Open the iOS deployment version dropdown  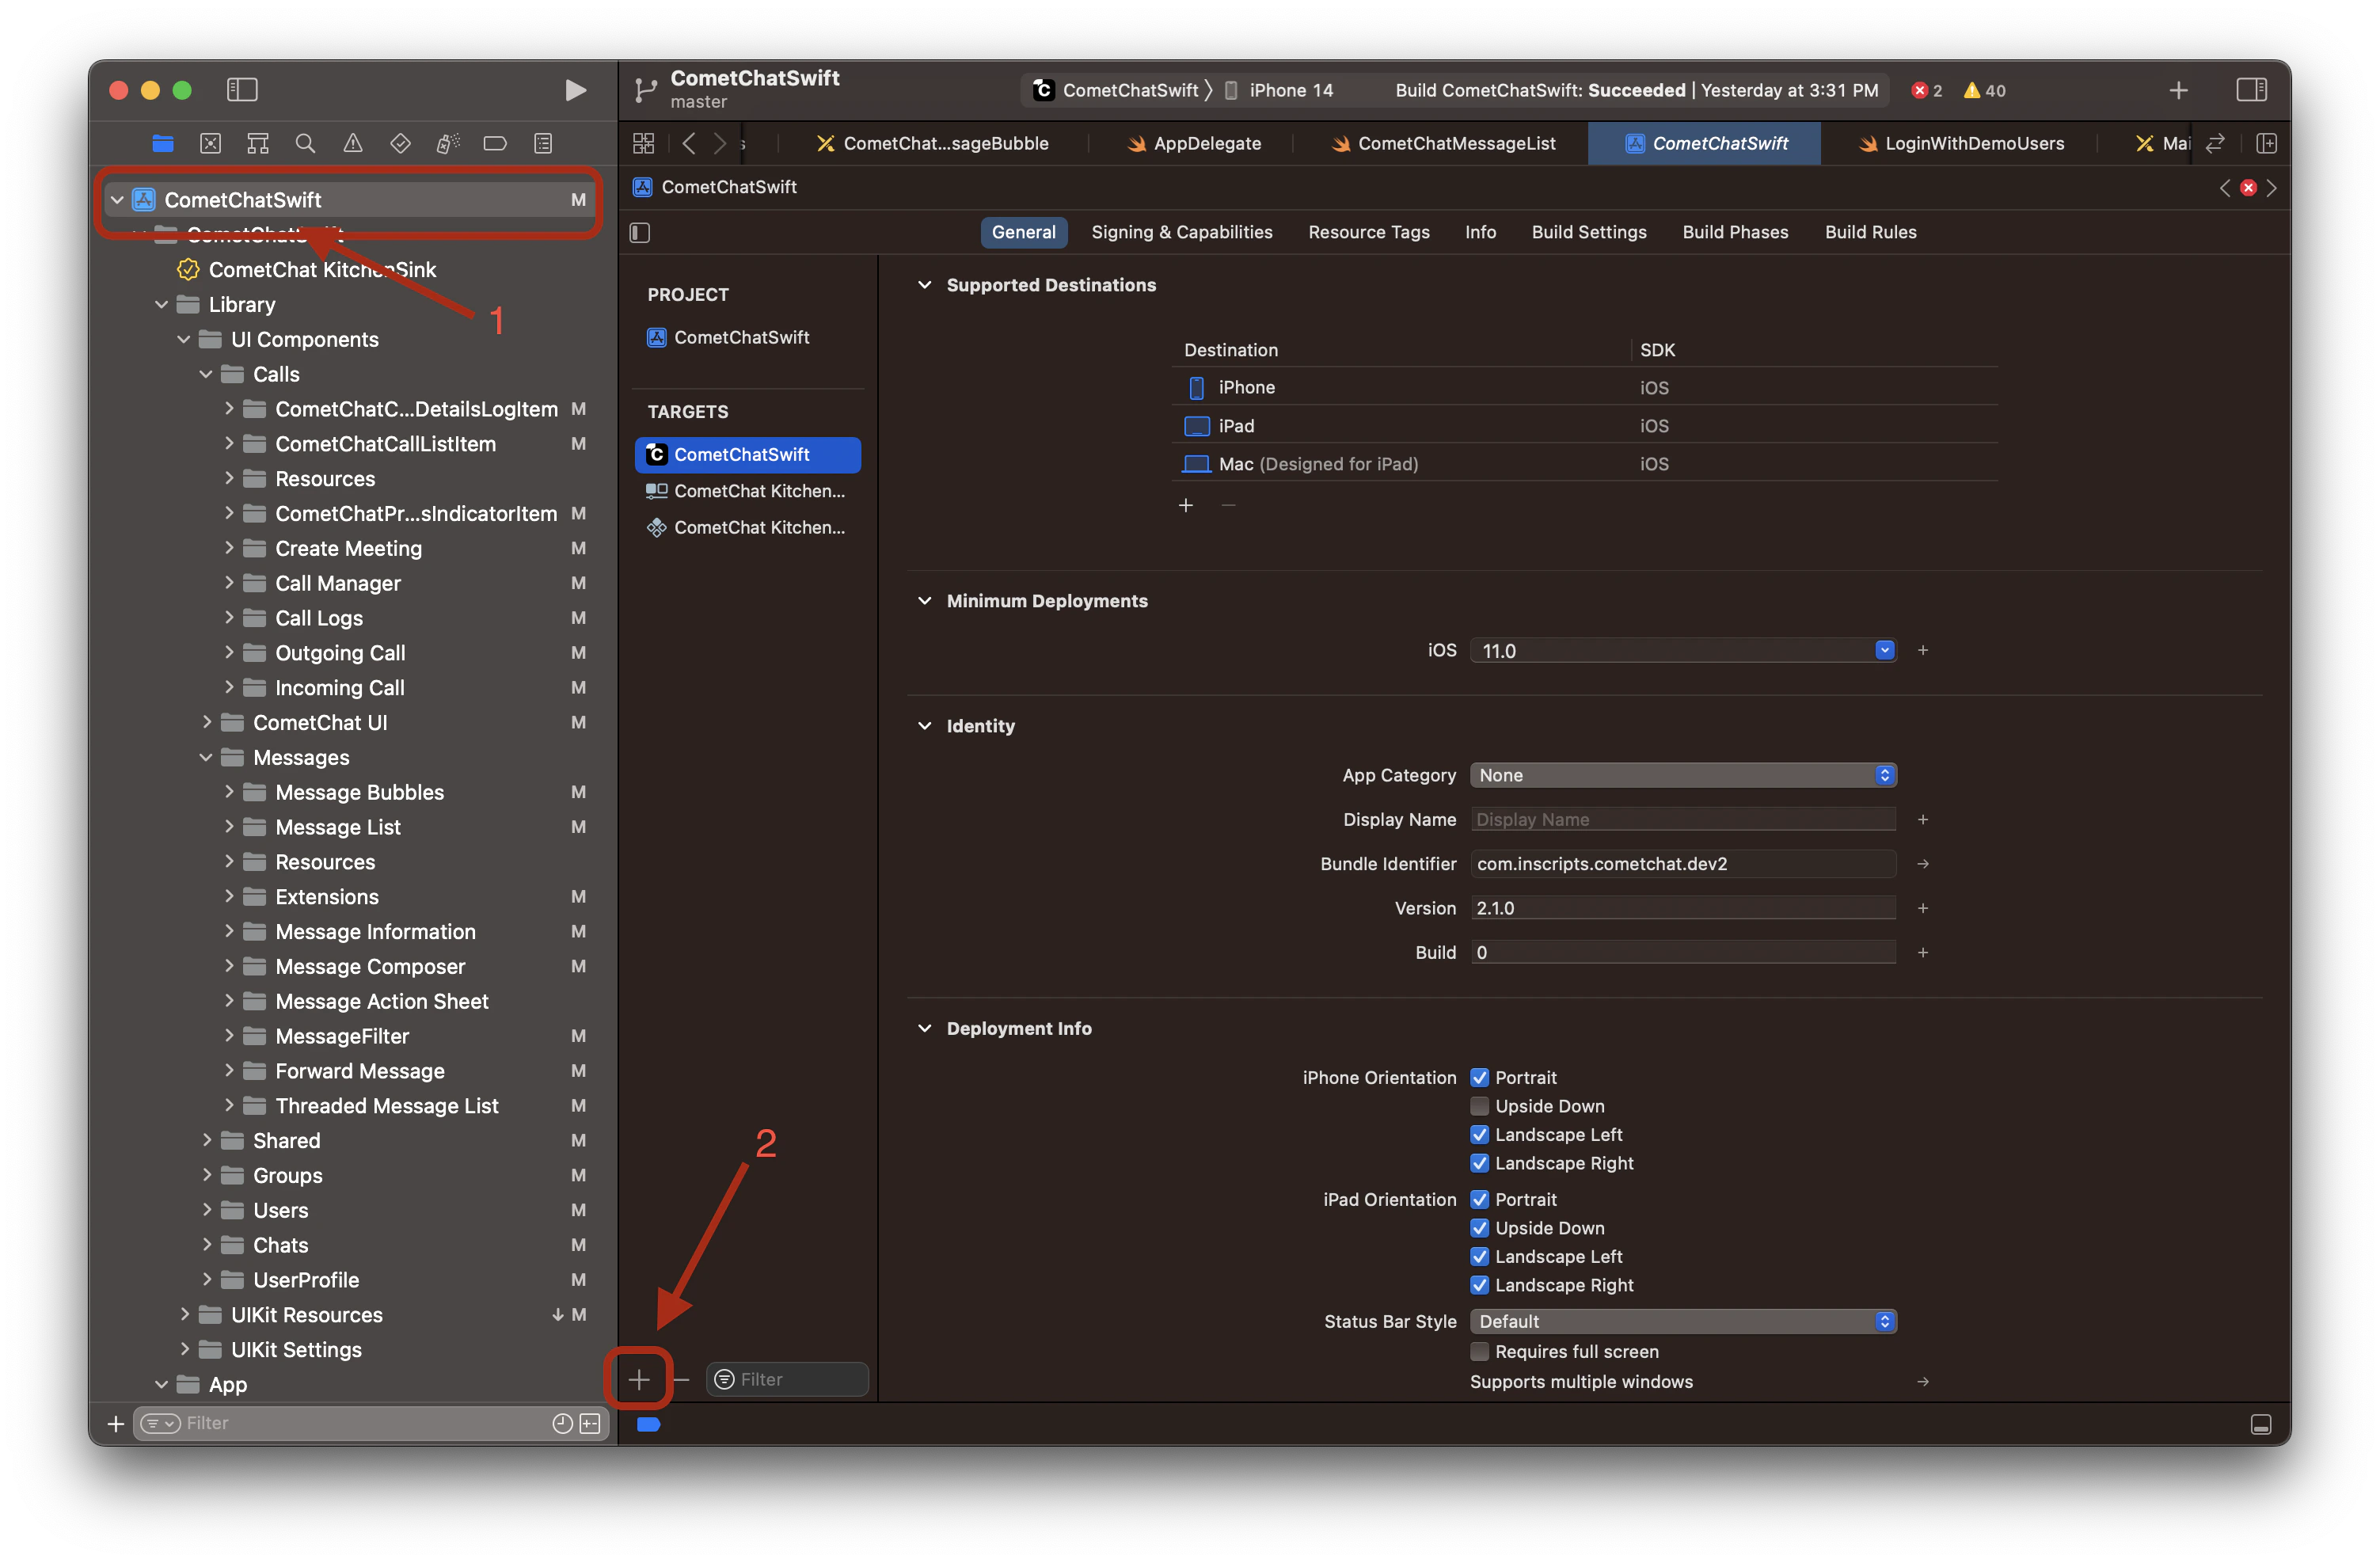point(1884,650)
